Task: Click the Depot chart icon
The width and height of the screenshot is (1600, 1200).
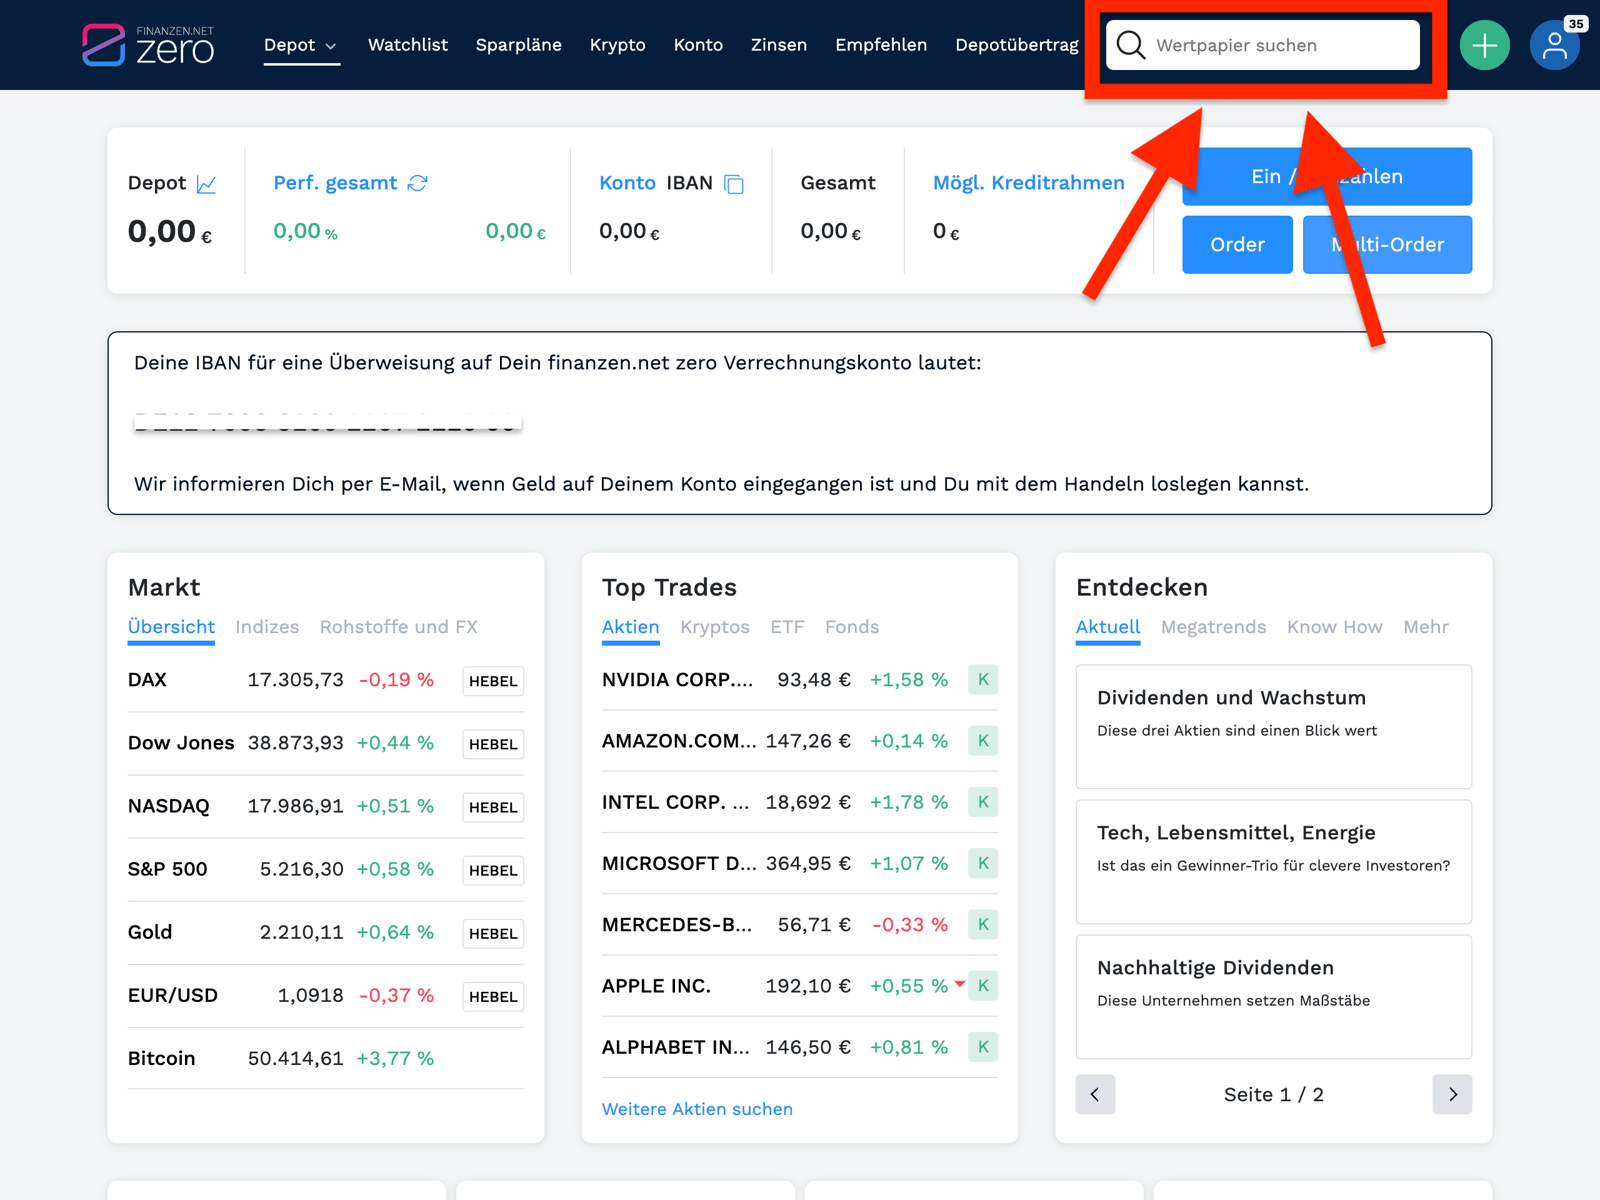Action: pyautogui.click(x=207, y=184)
